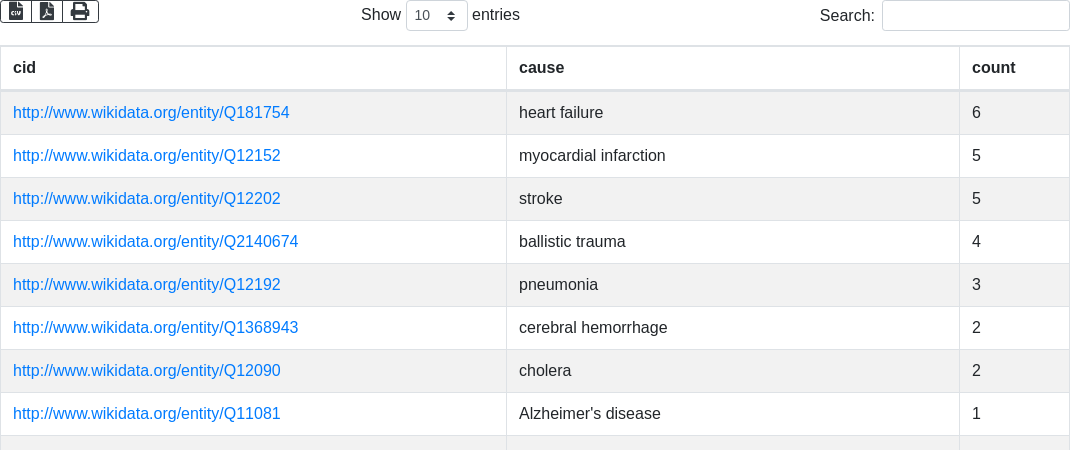Open the Q12192 wikidata link
The image size is (1070, 450).
[x=146, y=285]
